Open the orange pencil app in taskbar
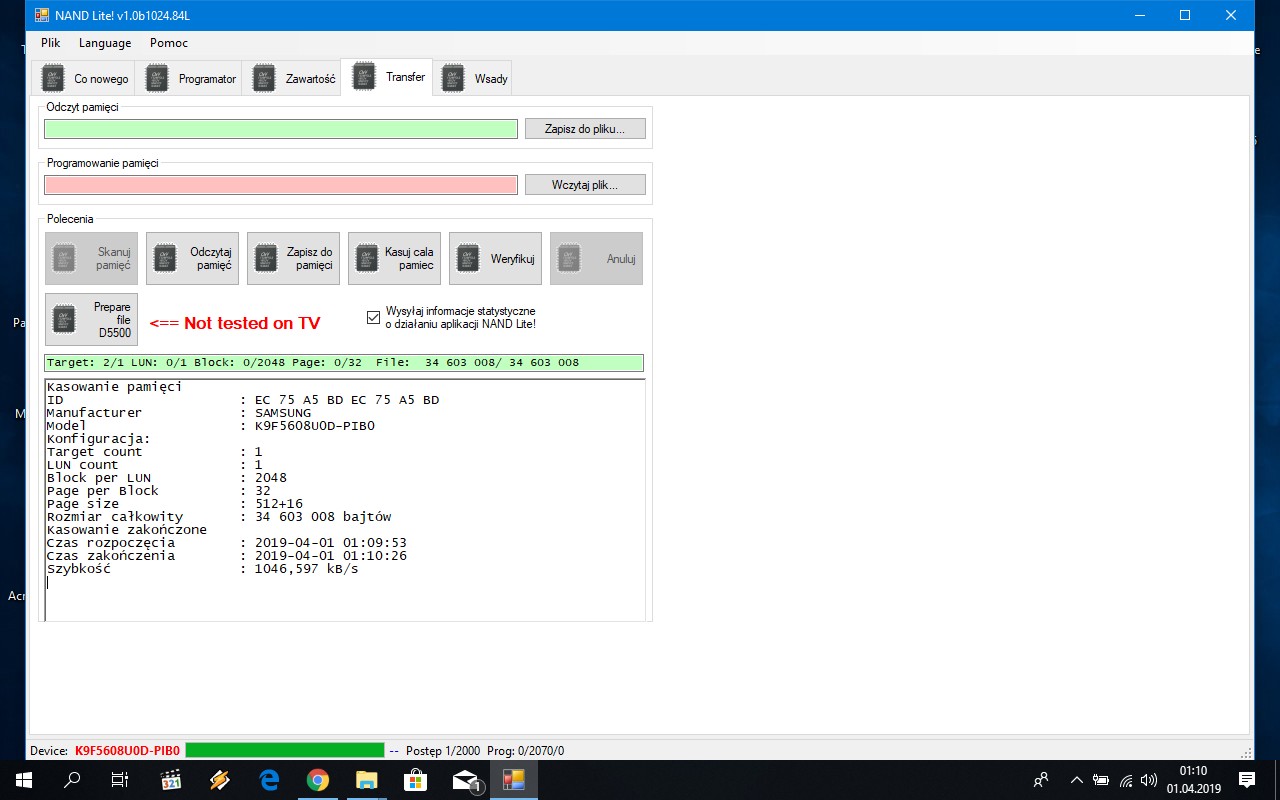 pos(220,780)
